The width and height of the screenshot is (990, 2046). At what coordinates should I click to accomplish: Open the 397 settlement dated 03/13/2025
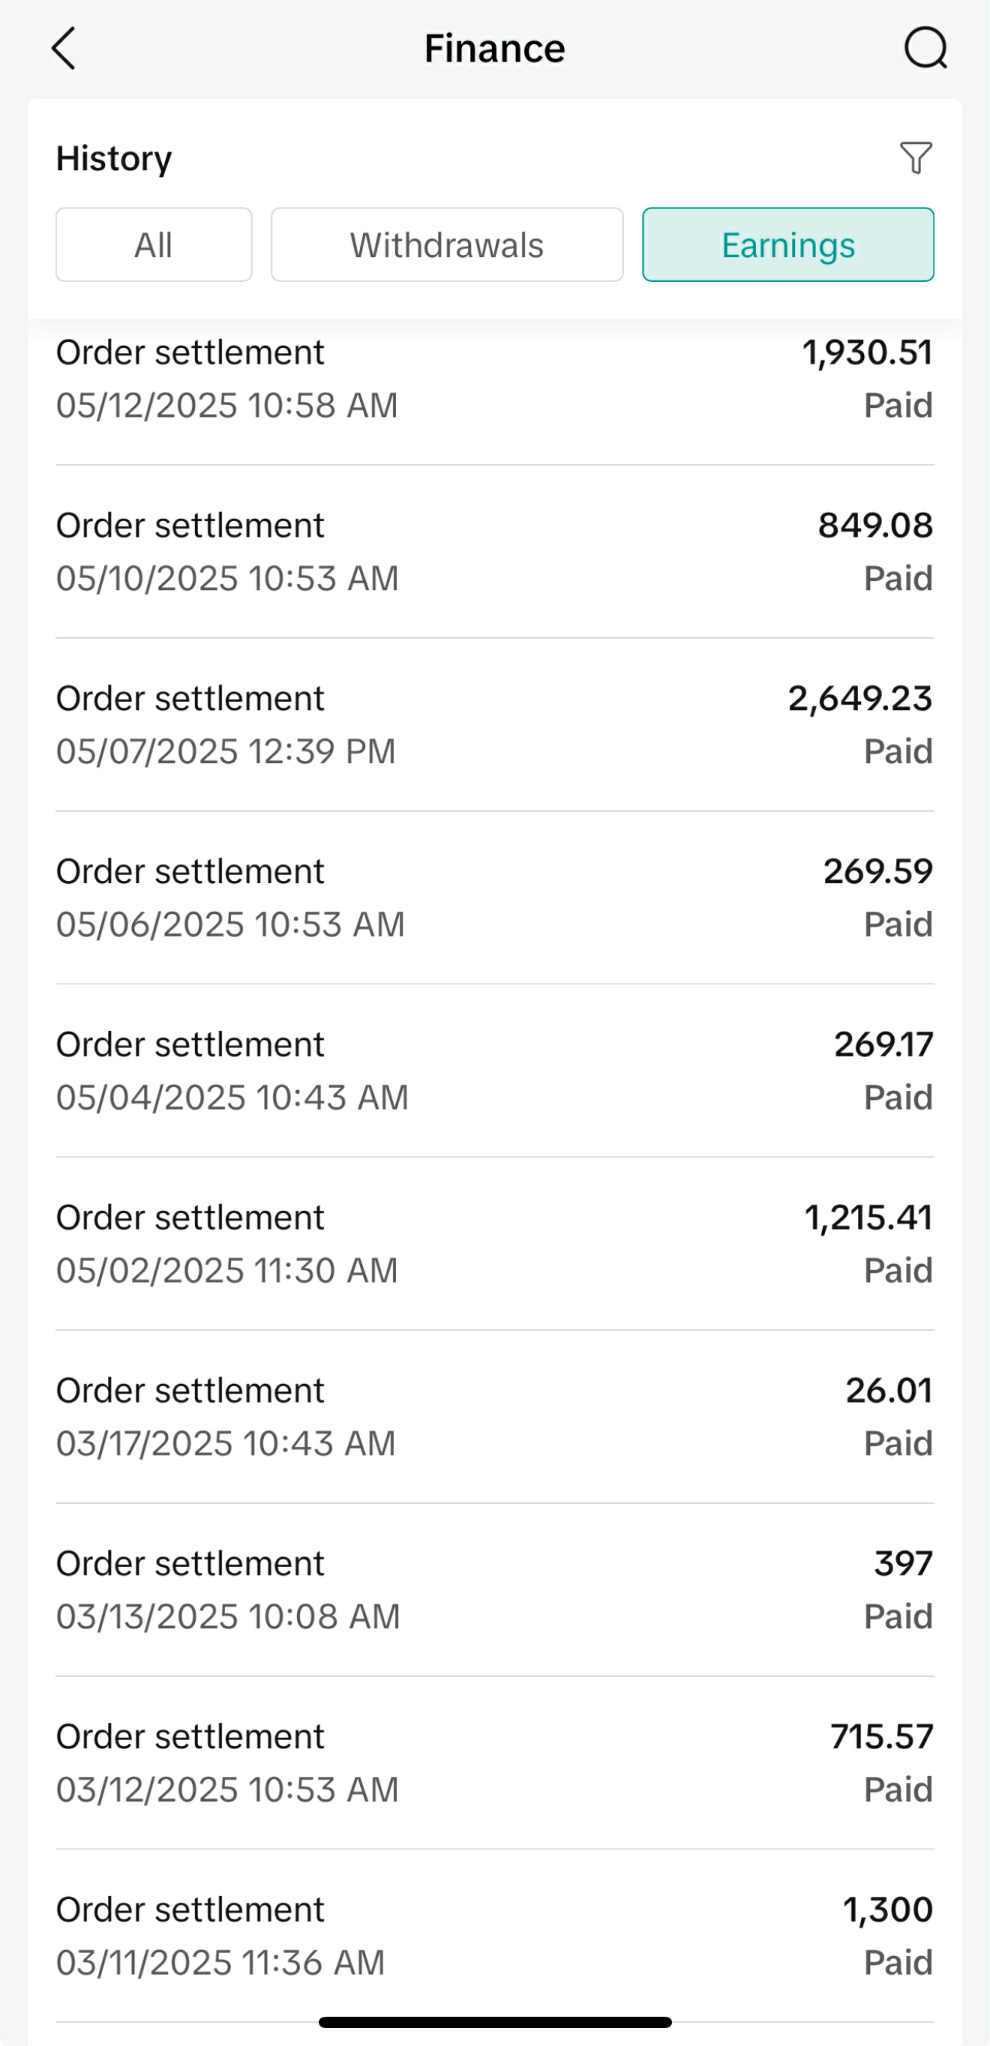495,1590
